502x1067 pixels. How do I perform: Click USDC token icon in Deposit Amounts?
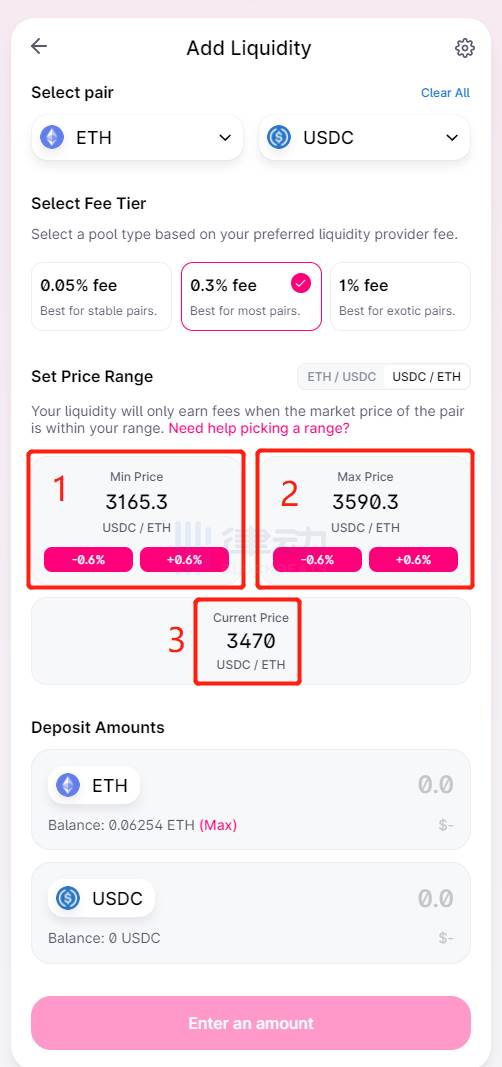(67, 898)
